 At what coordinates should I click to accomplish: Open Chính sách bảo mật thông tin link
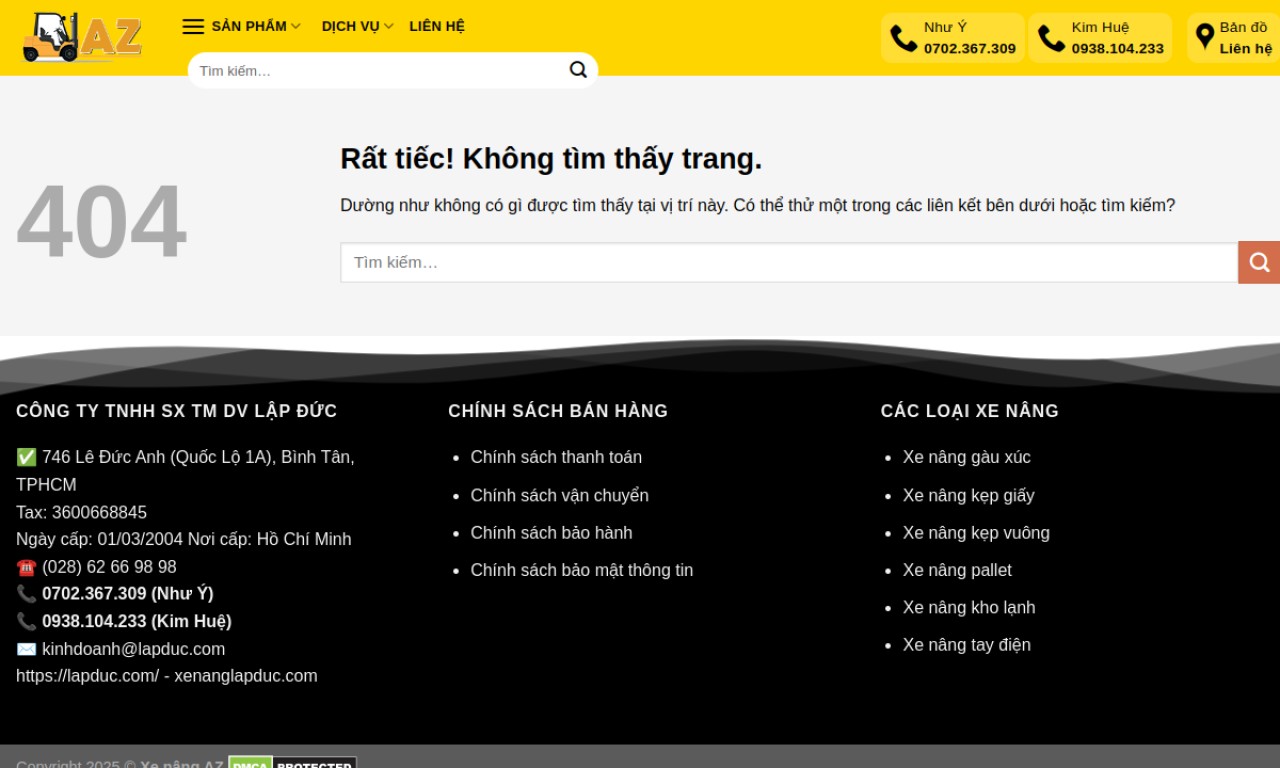pos(582,570)
